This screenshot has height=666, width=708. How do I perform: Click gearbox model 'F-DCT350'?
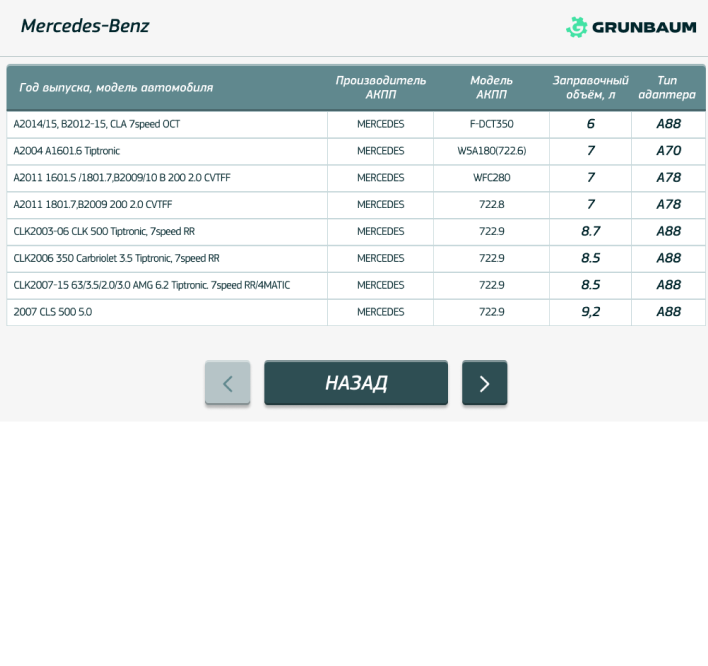[x=491, y=124]
